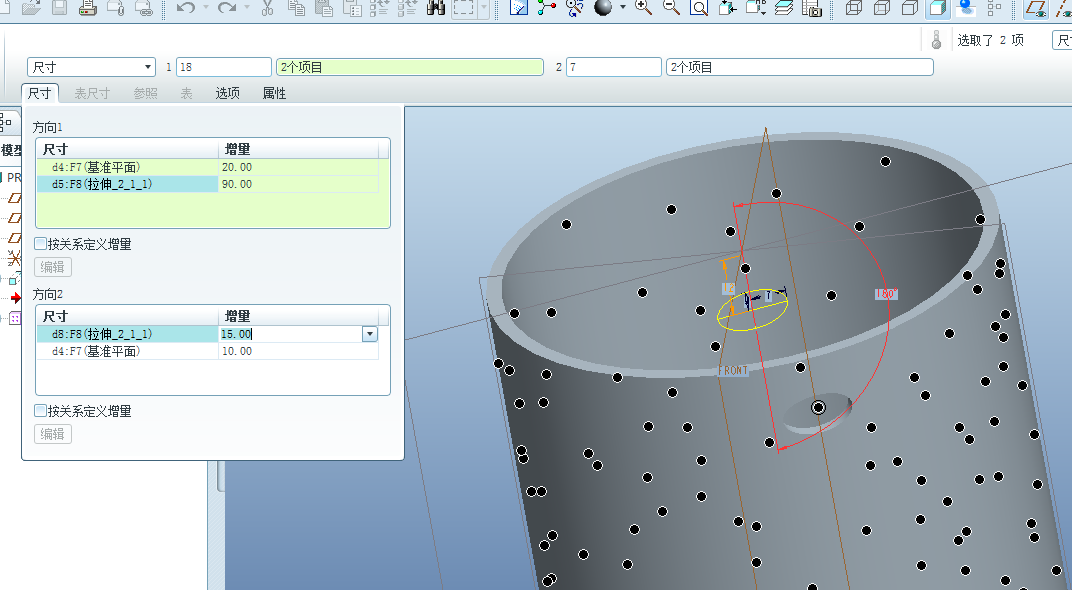Switch to the 尺寸 tab
This screenshot has width=1072, height=590.
[40, 93]
